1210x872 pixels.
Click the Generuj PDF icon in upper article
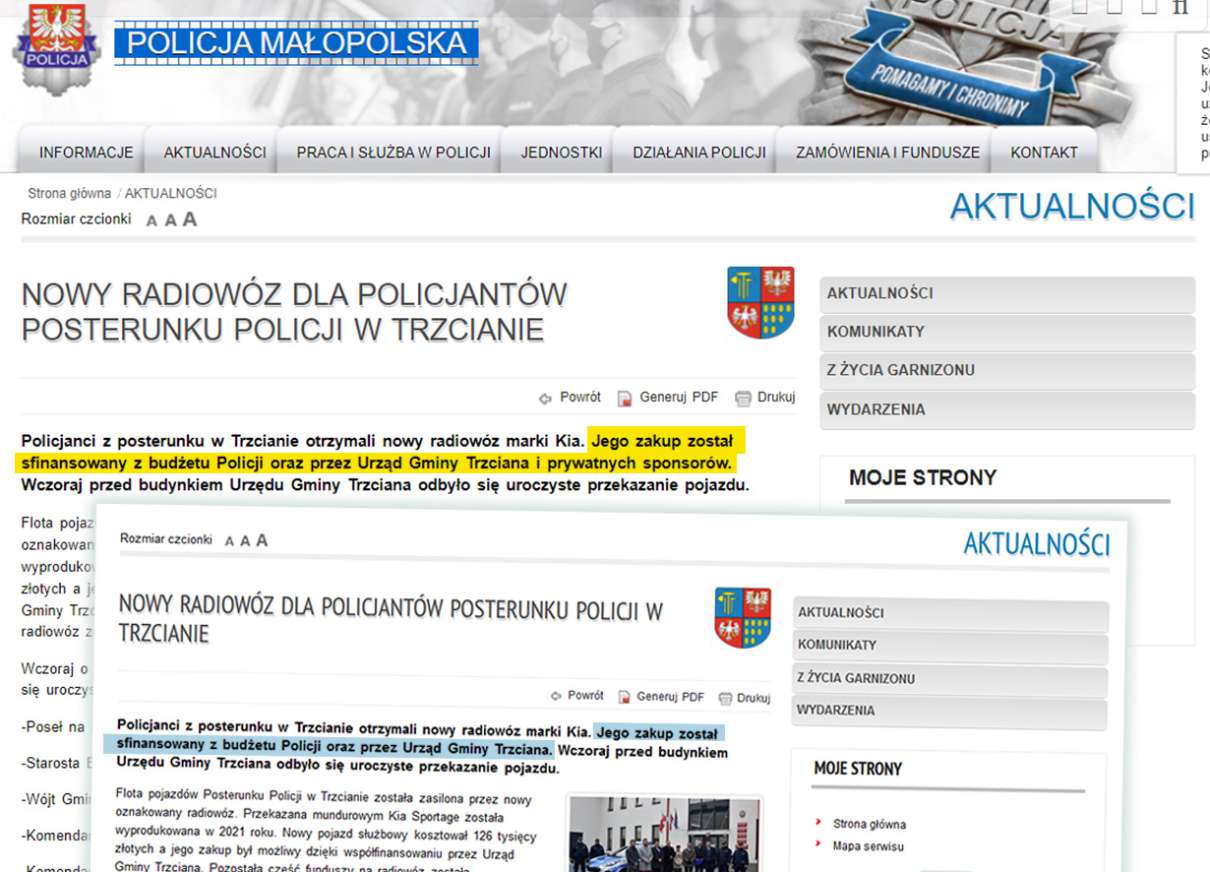pyautogui.click(x=625, y=398)
